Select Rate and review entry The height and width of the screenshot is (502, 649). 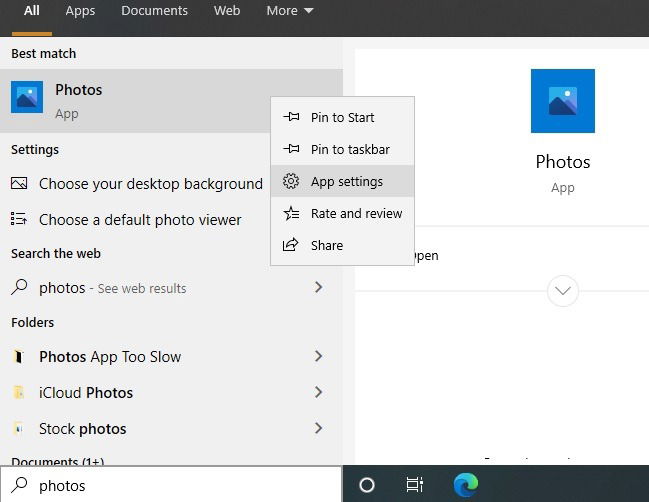[342, 214]
